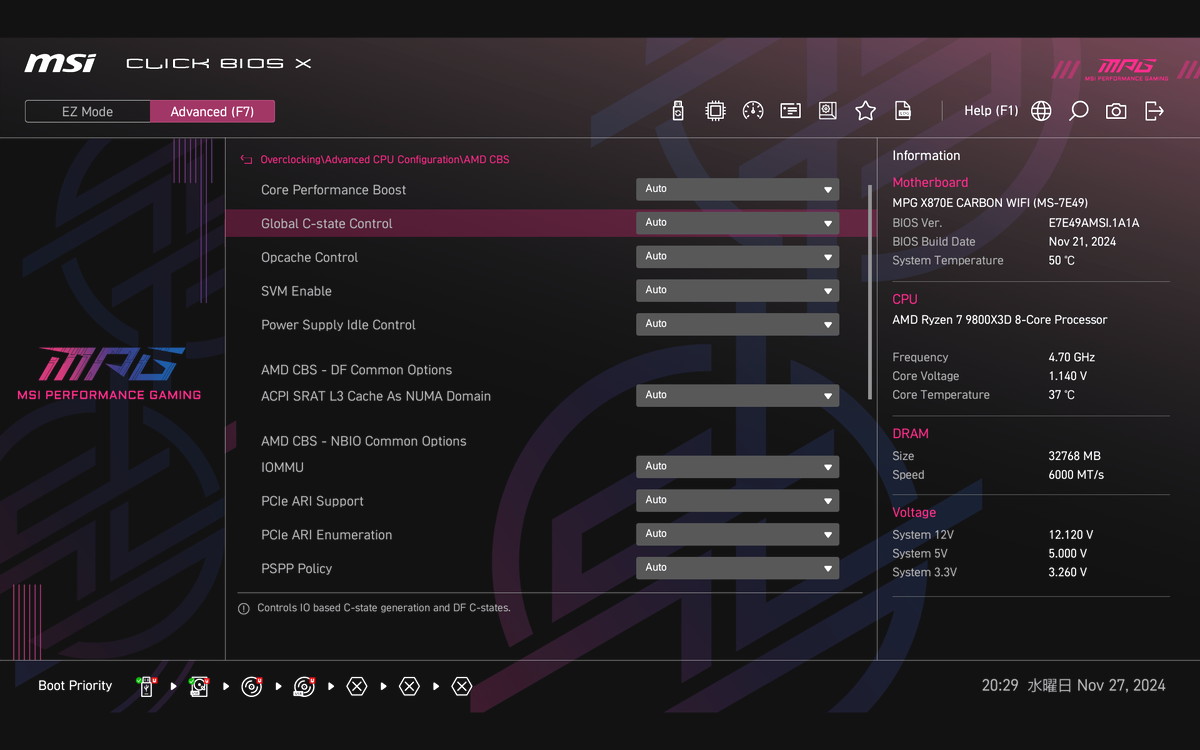Expand Power Supply Idle Control dropdown
The width and height of the screenshot is (1200, 750).
(737, 324)
